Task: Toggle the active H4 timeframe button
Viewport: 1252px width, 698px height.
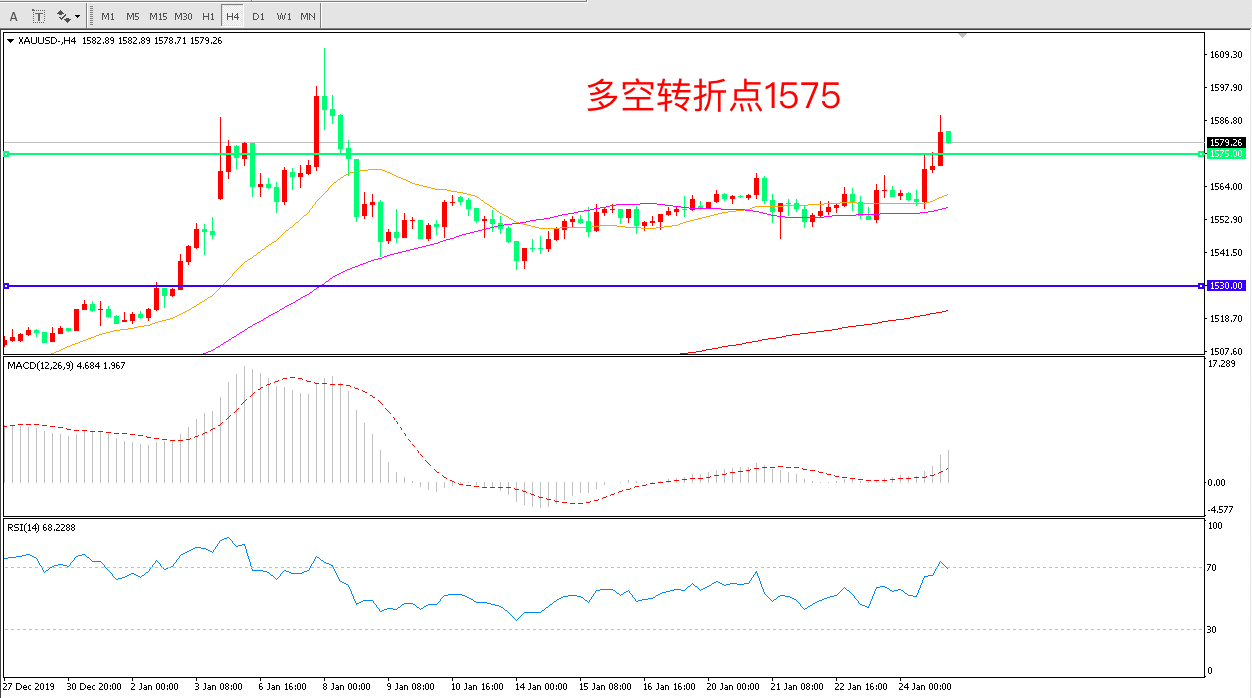Action: [233, 16]
